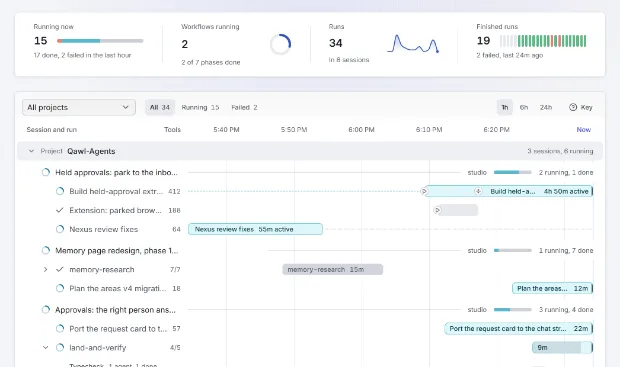Open Plan the areas v4 migrati run row
The height and width of the screenshot is (367, 620).
[118, 288]
